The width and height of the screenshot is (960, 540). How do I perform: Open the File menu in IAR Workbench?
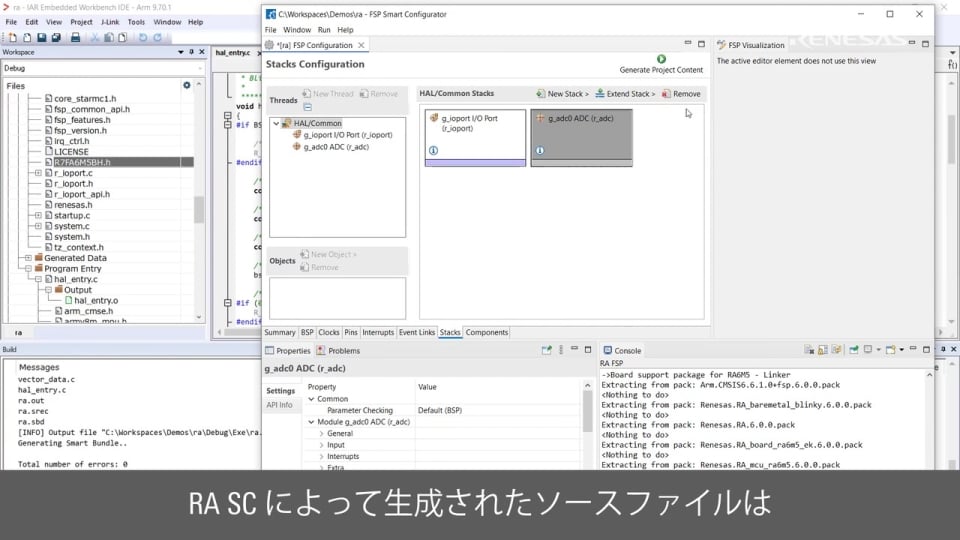click(11, 22)
